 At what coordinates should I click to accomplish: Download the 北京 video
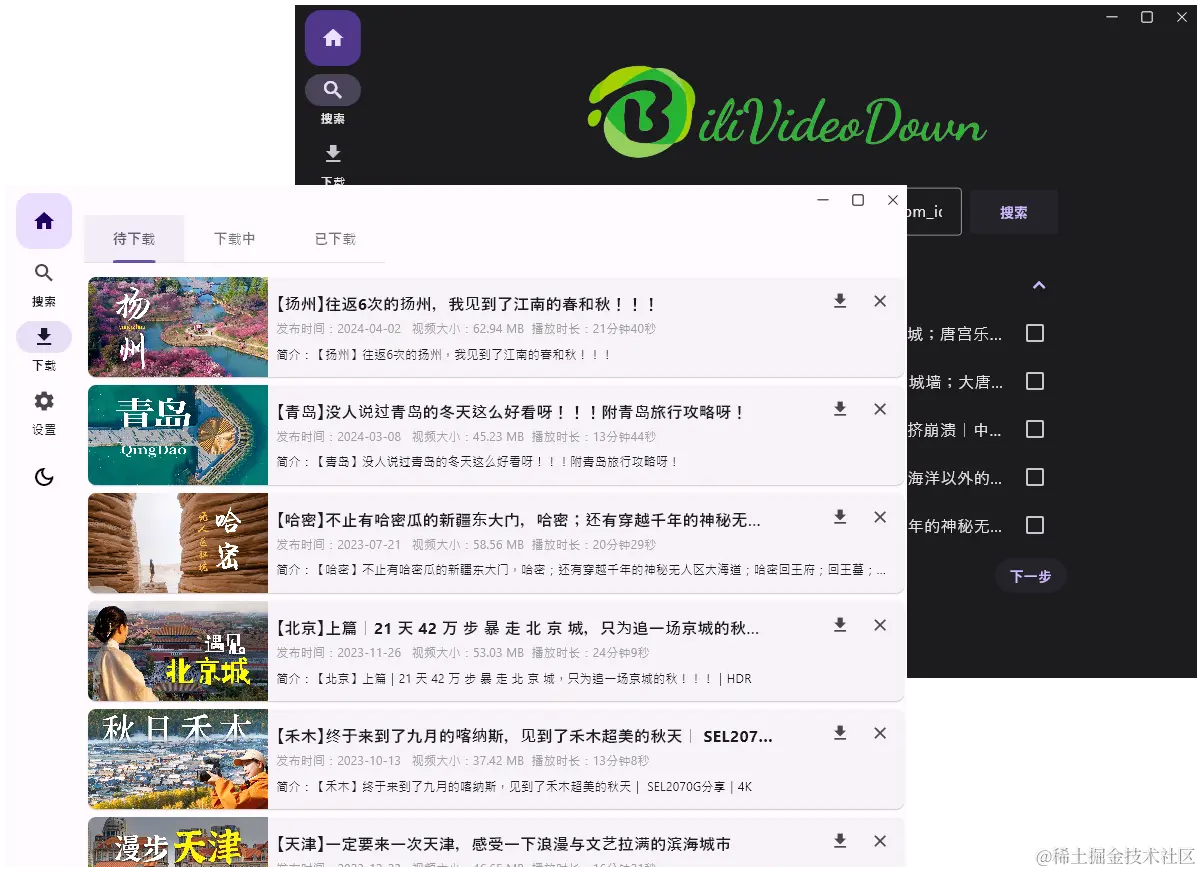(840, 625)
